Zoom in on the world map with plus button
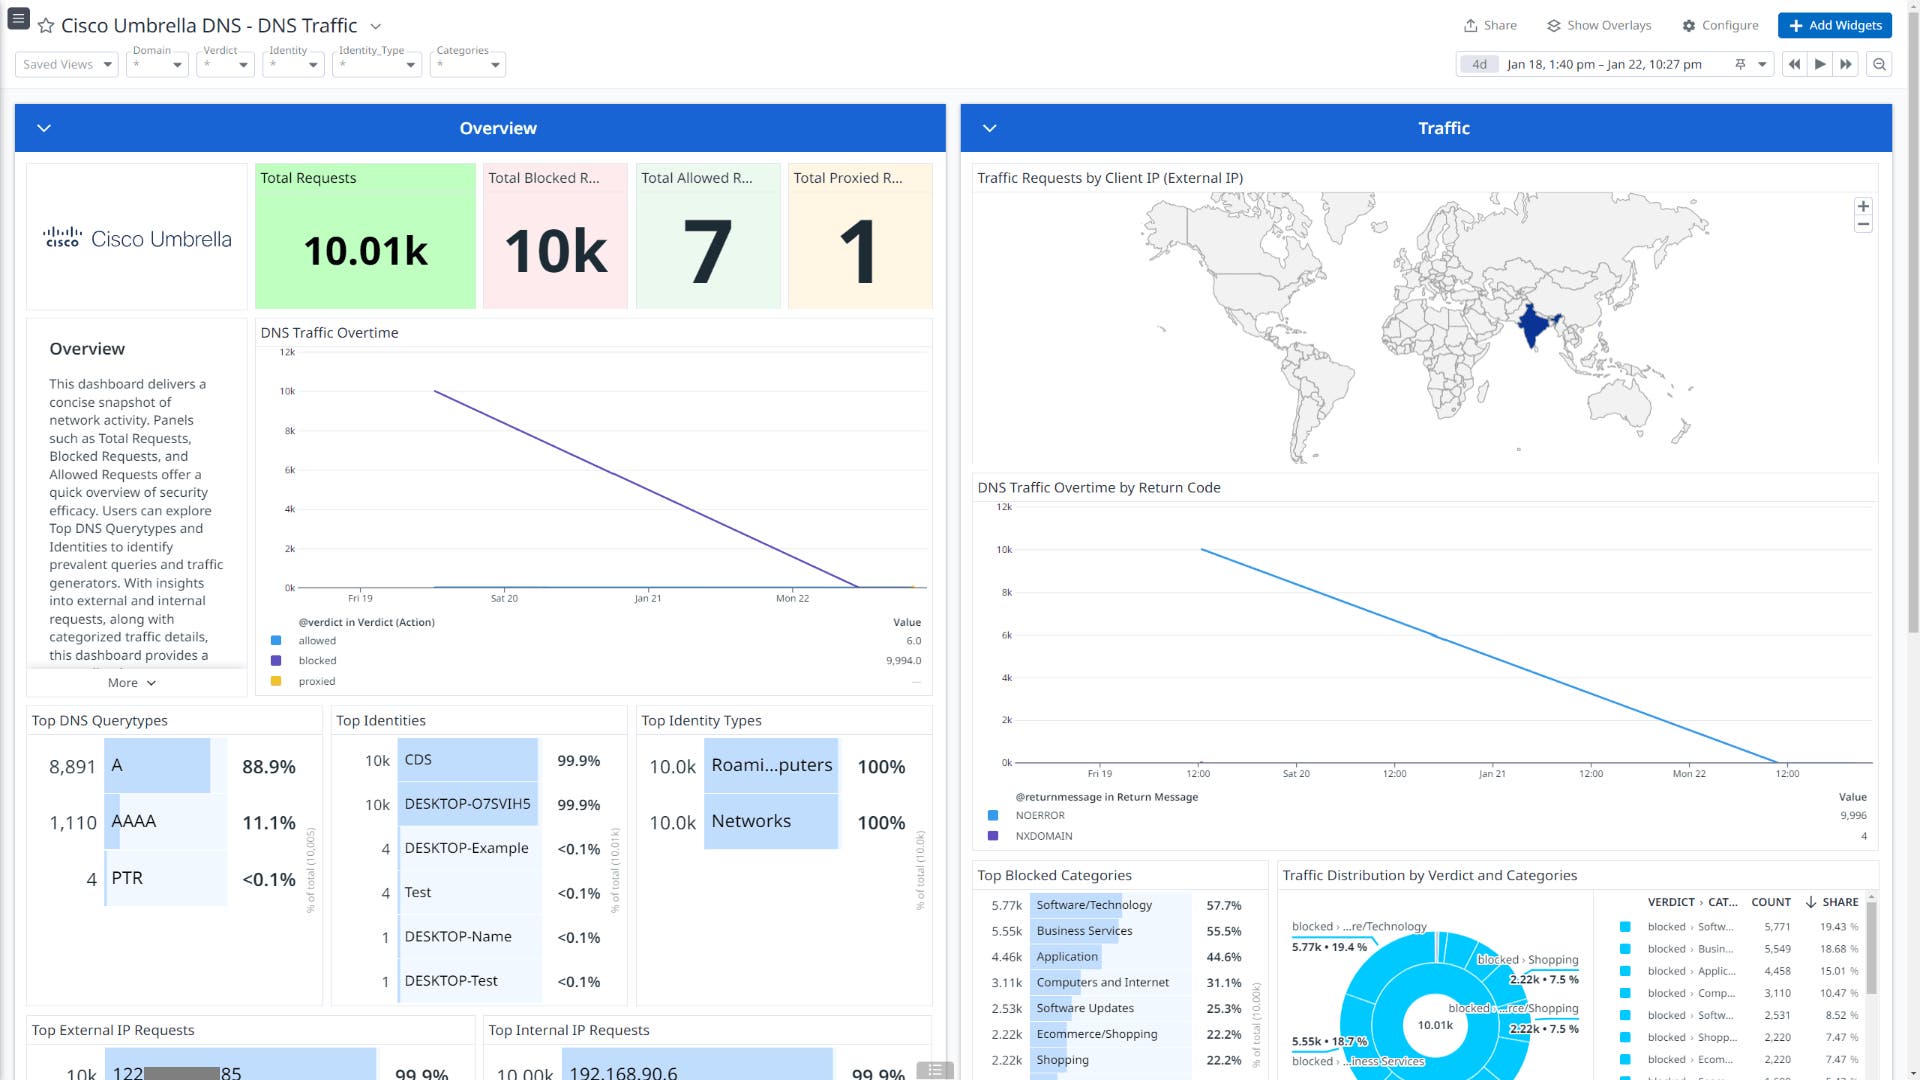Image resolution: width=1920 pixels, height=1080 pixels. tap(1863, 206)
